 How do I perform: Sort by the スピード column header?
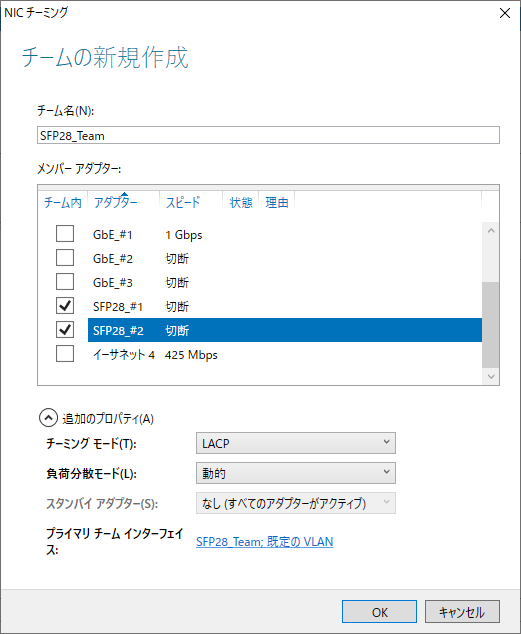click(x=191, y=202)
